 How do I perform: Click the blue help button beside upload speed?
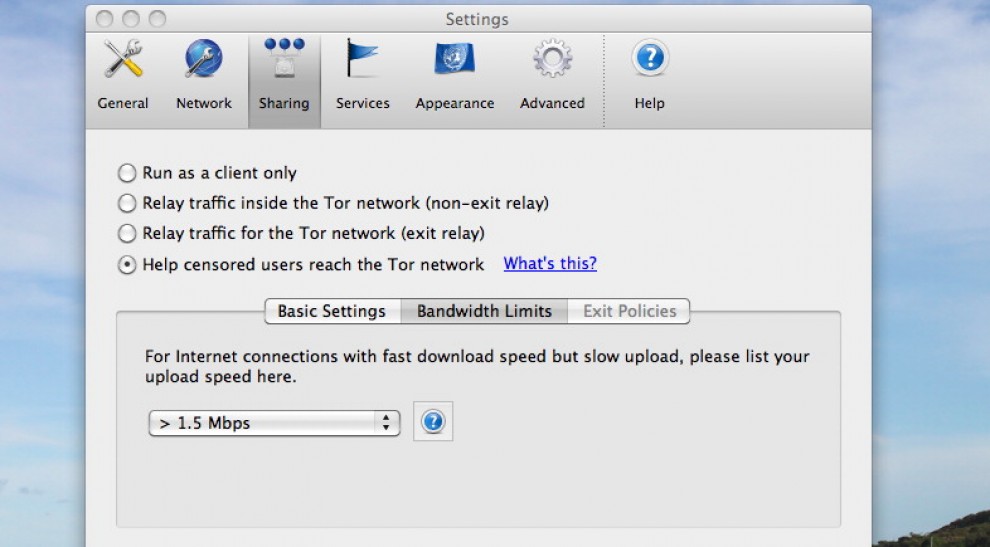433,421
